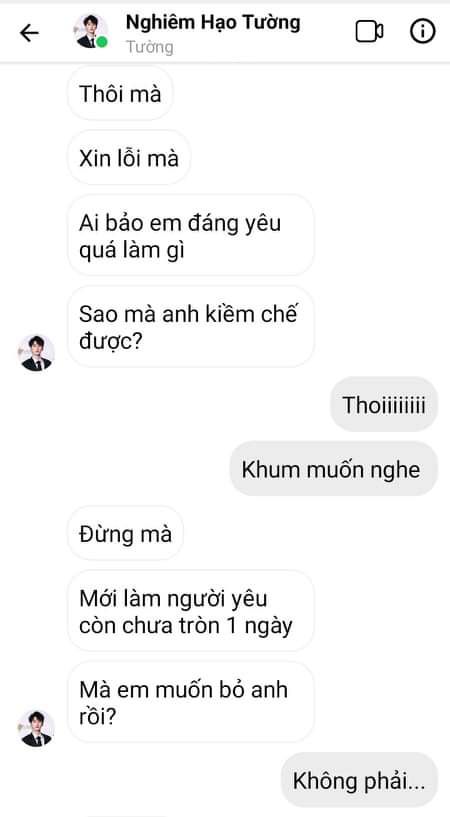
Task: Select the 'Thôi mà' message bubble
Action: point(120,94)
